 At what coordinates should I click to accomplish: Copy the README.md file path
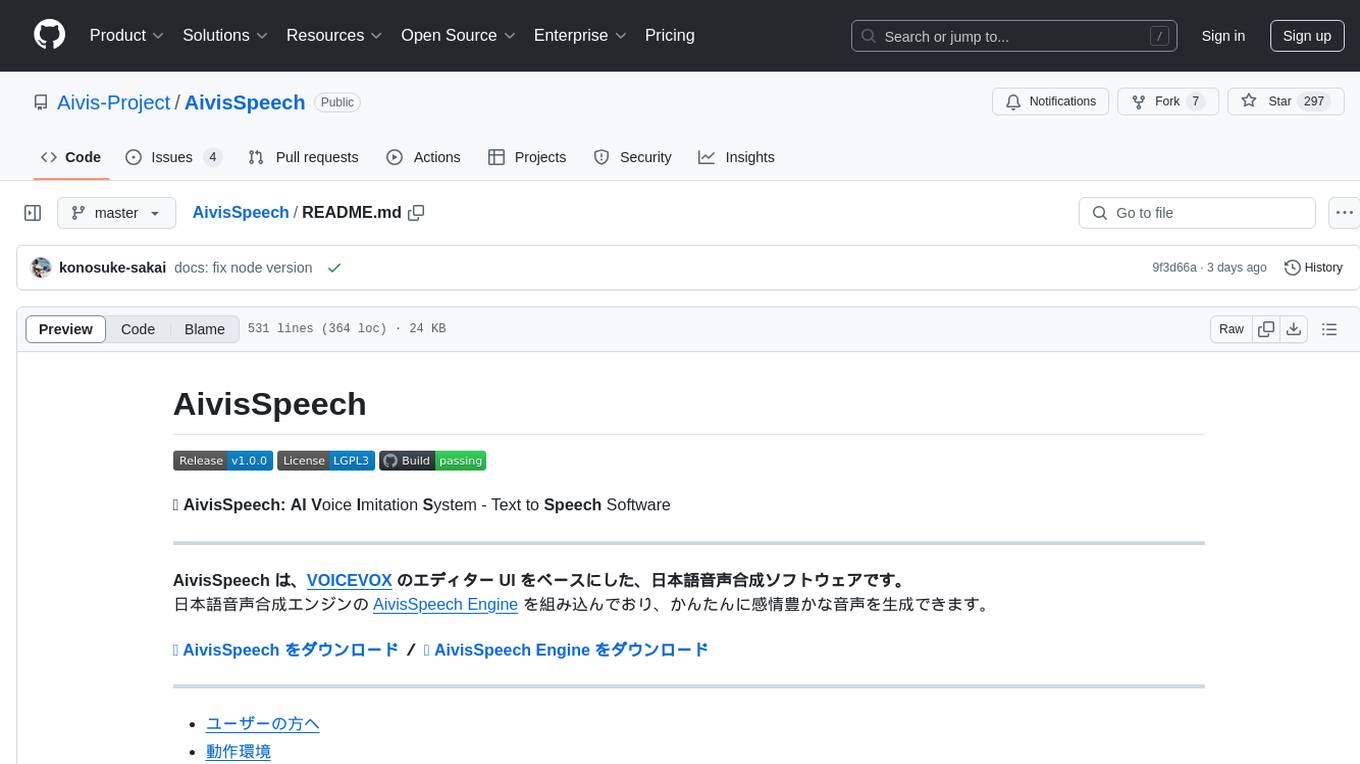tap(416, 212)
